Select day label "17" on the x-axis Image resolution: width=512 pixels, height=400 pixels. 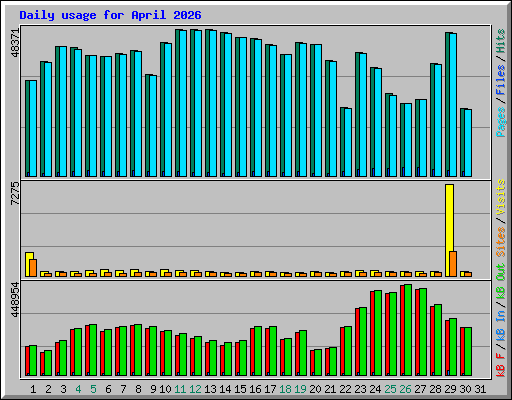(270, 389)
